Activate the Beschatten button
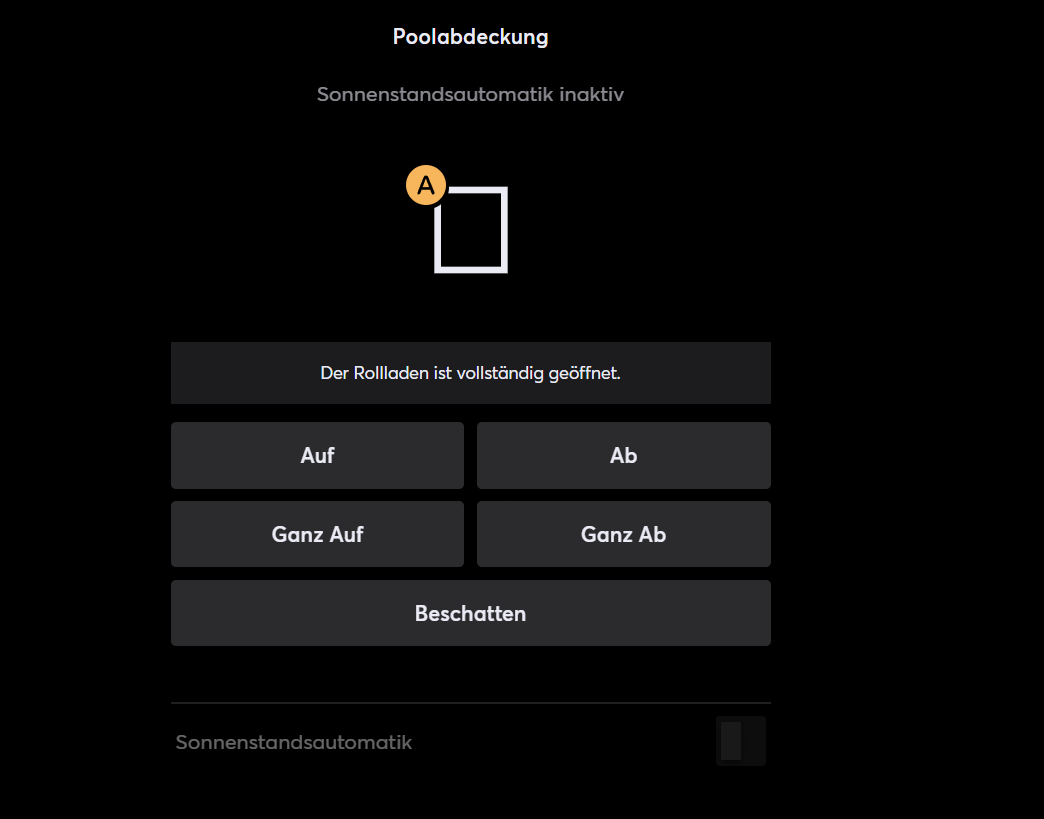 coord(470,613)
